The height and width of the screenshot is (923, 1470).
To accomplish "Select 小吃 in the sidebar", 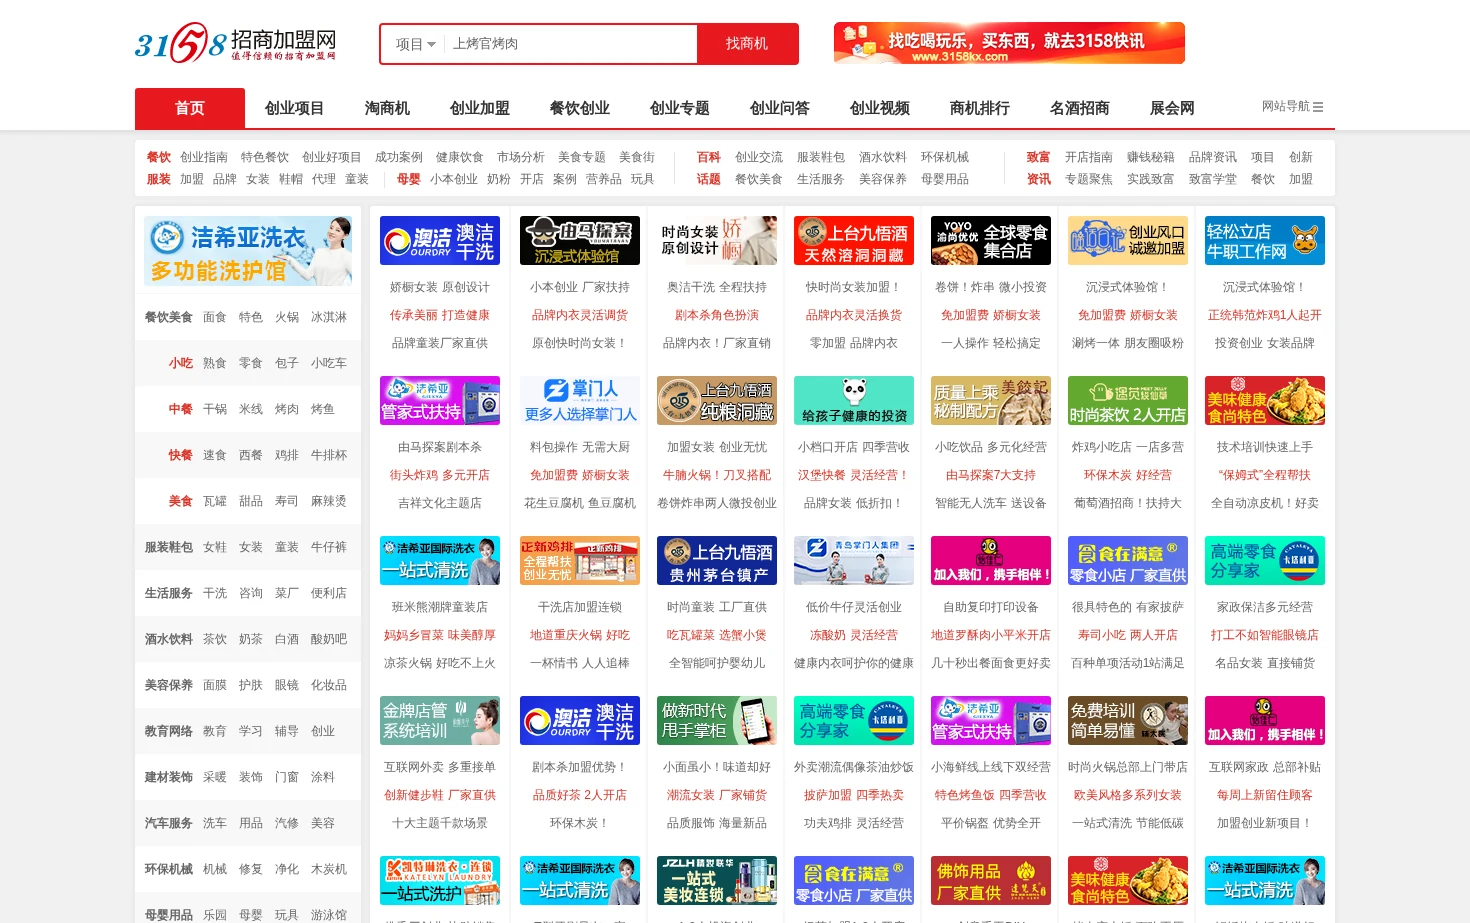I will pyautogui.click(x=181, y=363).
